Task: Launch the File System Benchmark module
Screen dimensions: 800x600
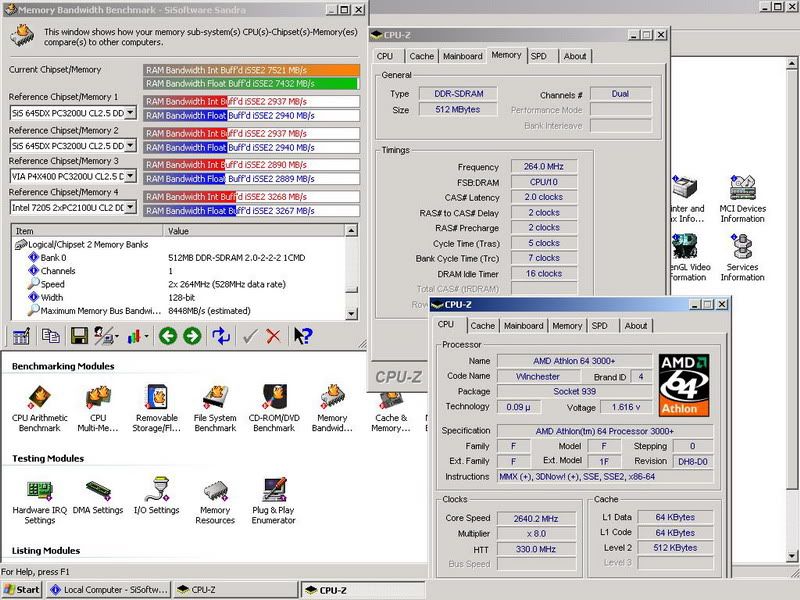Action: (x=215, y=398)
